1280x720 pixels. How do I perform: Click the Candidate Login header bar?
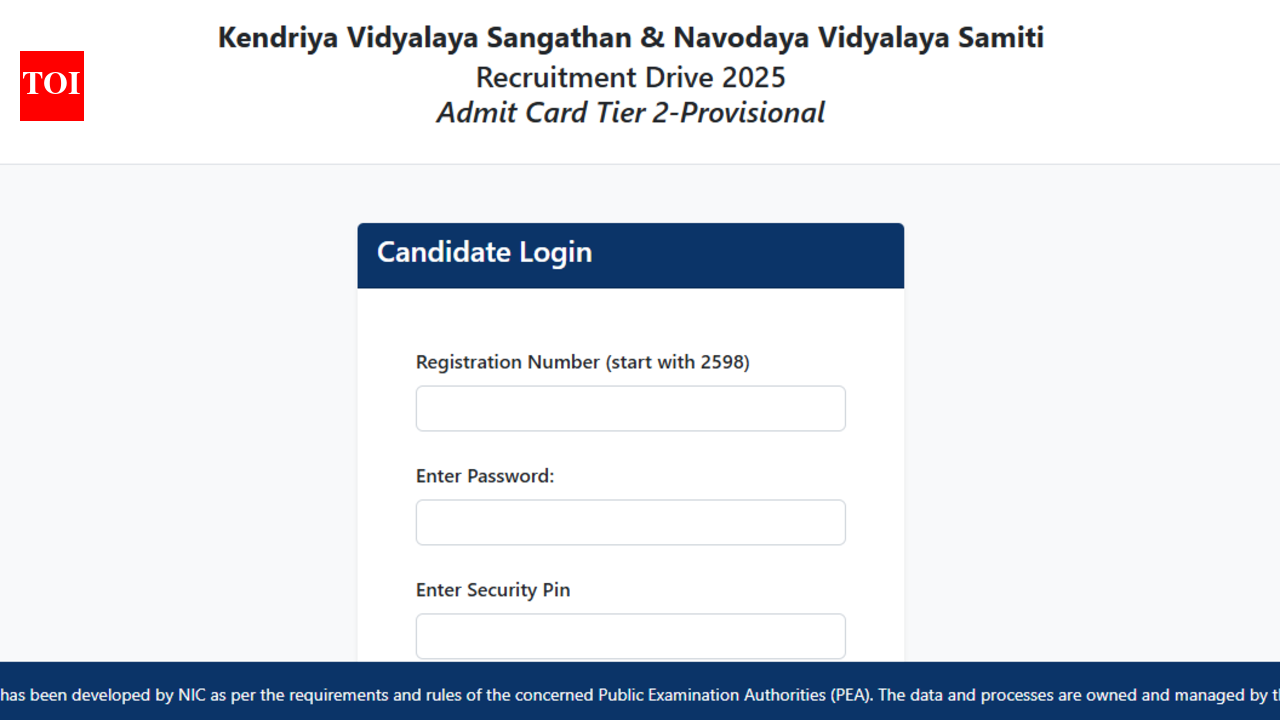pos(630,255)
